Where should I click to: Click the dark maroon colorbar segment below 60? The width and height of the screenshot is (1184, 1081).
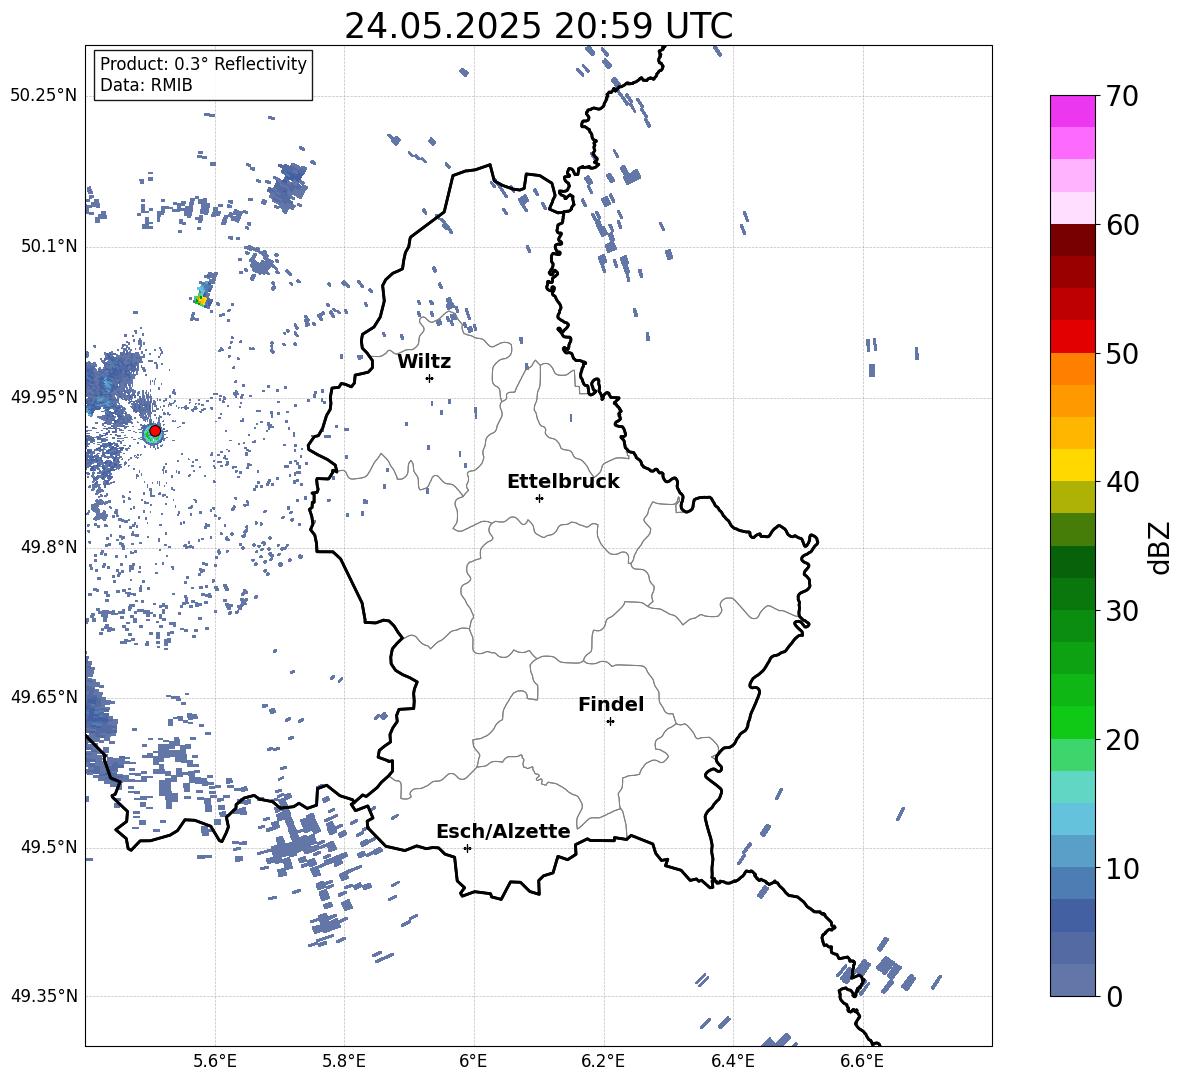(1072, 240)
